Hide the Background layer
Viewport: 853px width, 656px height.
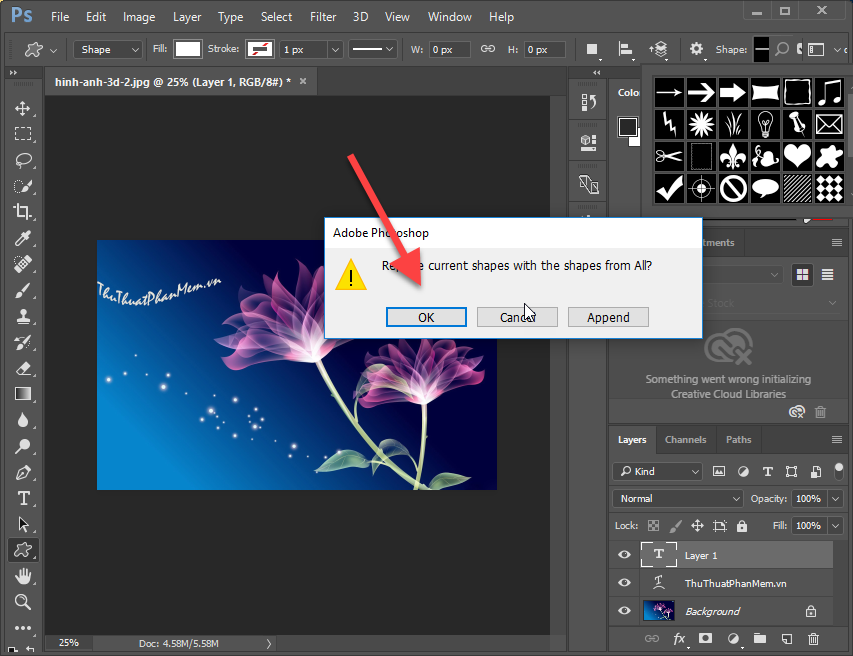(x=623, y=610)
